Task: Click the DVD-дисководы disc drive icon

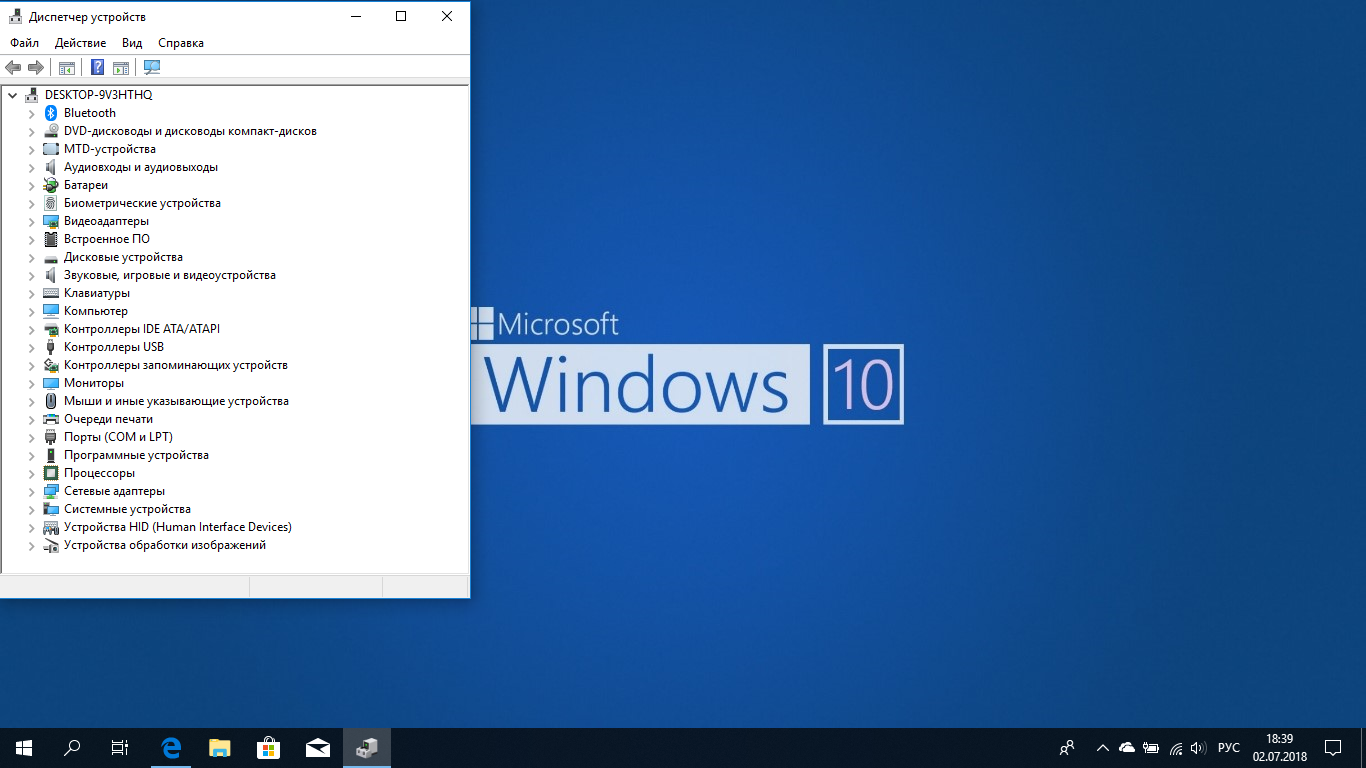Action: [51, 131]
